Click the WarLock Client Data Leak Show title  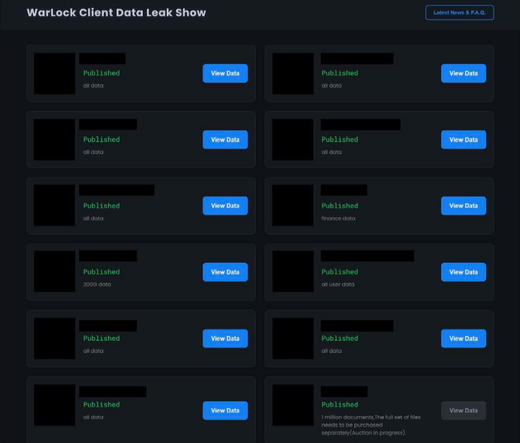click(116, 13)
